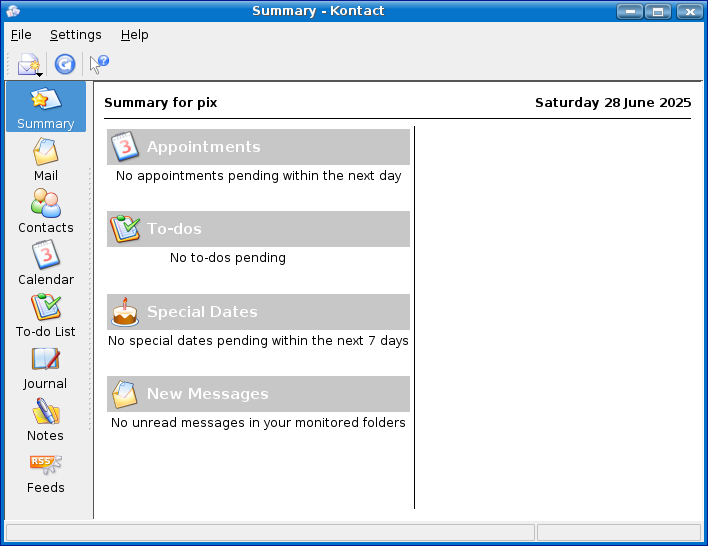Viewport: 708px width, 546px height.
Task: Open the Contacts component
Action: [x=46, y=212]
